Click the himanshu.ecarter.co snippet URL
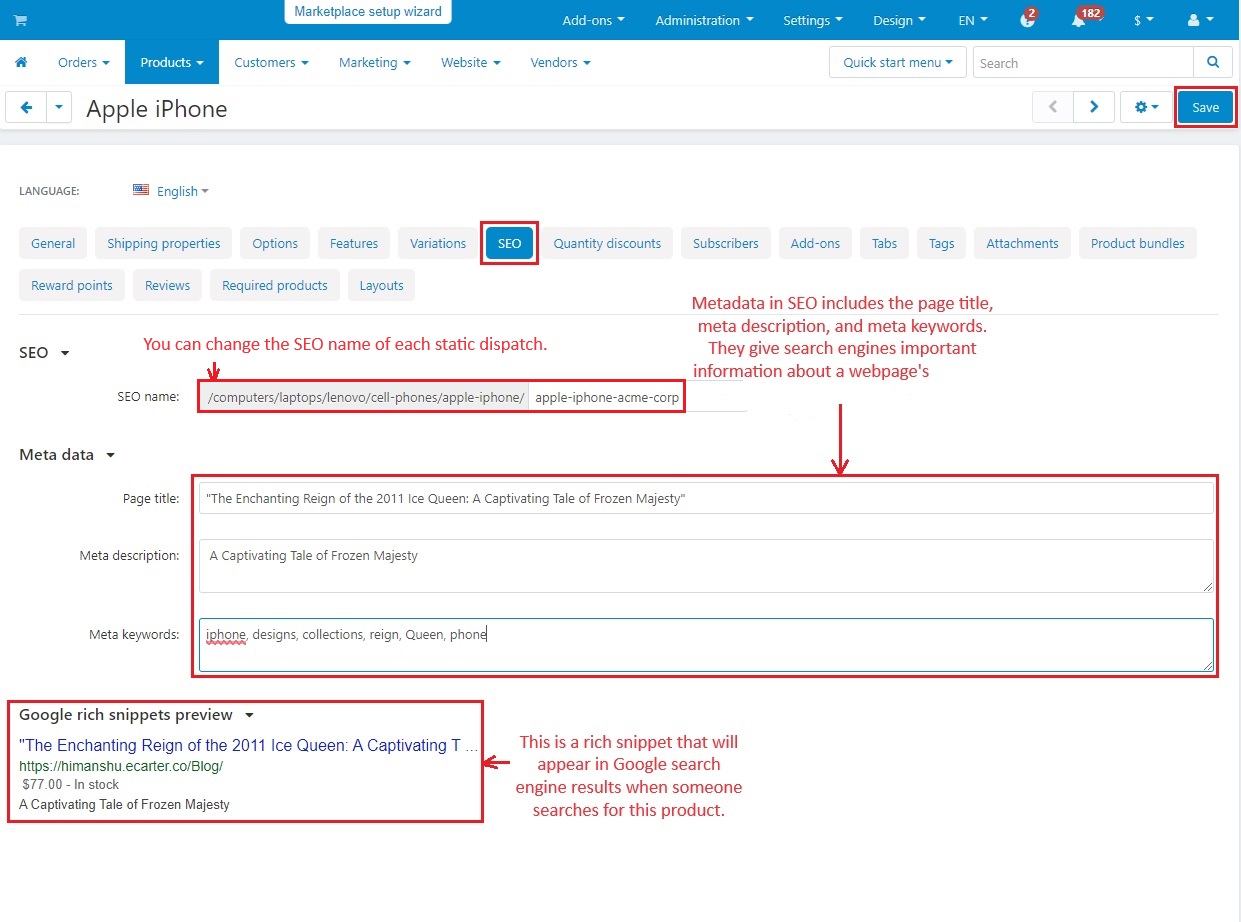Viewport: 1241px width, 922px height. point(121,766)
